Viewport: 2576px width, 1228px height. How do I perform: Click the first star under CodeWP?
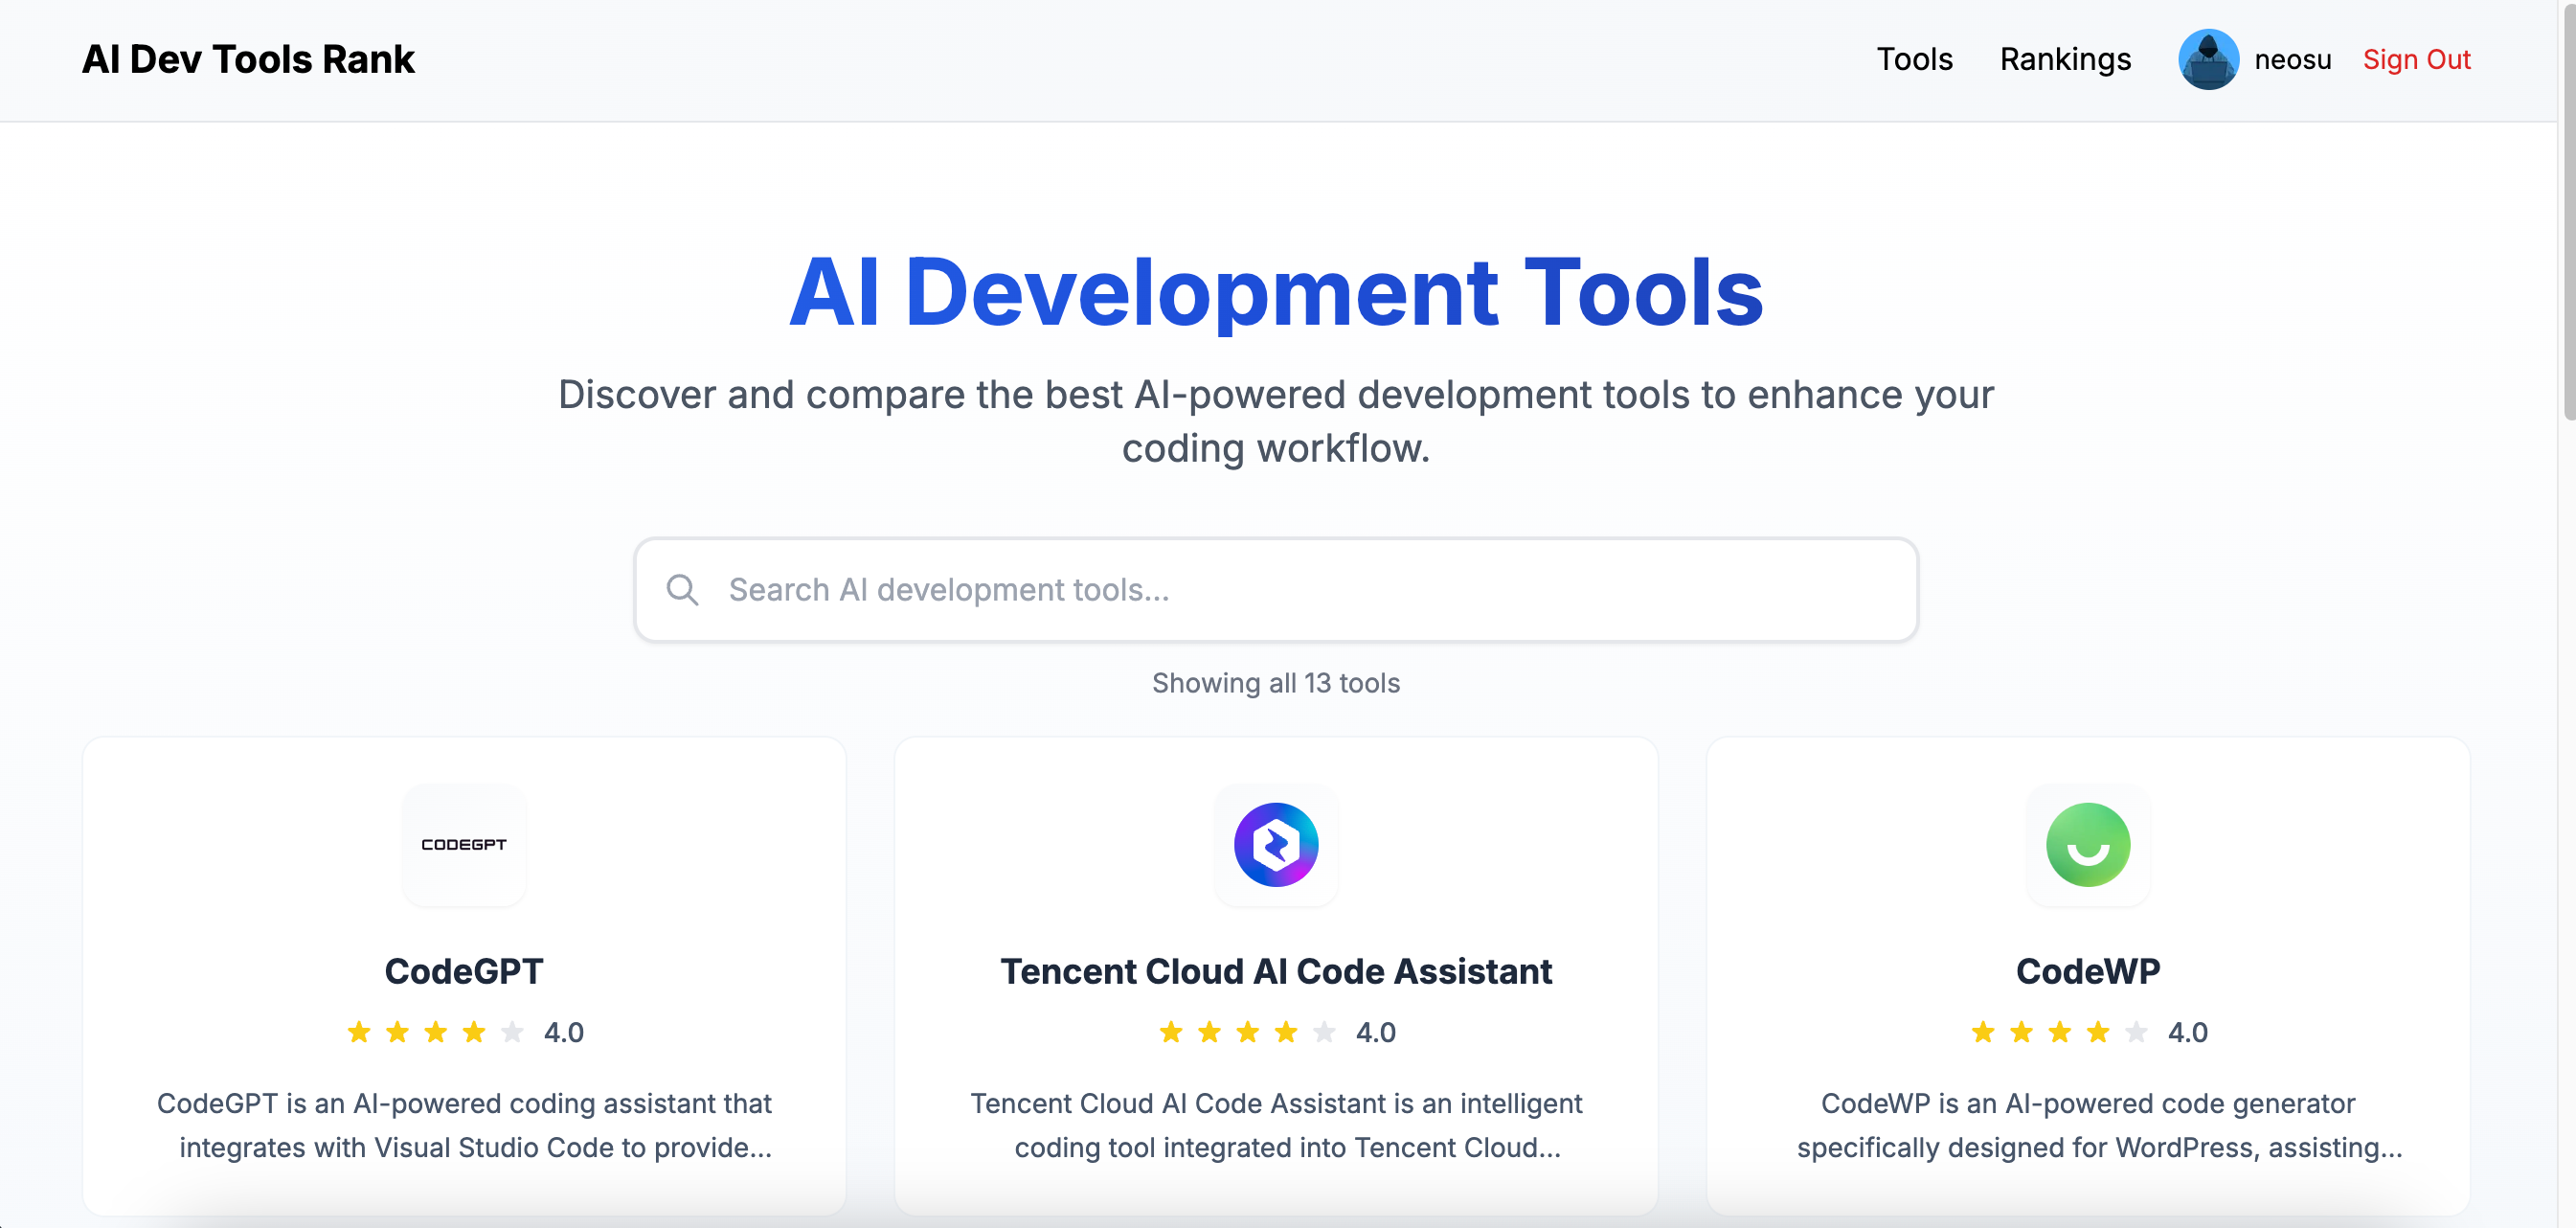(x=1982, y=1032)
